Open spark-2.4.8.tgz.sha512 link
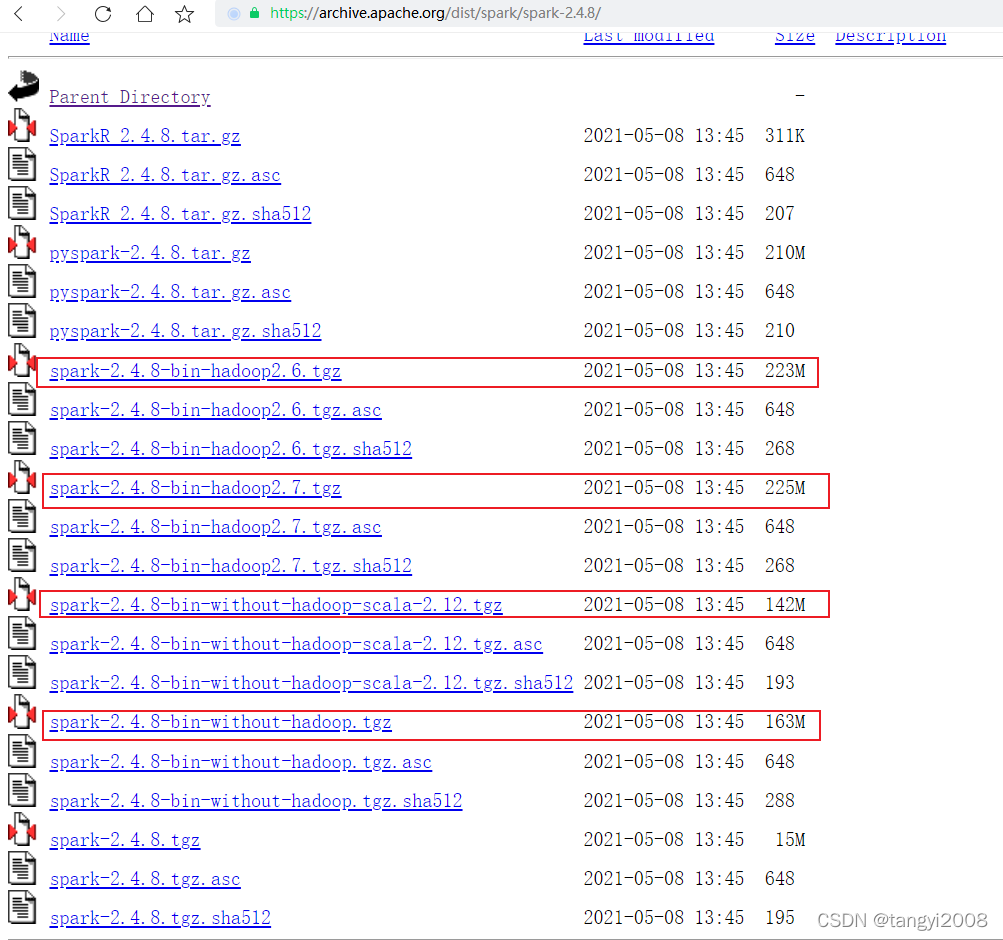The width and height of the screenshot is (1003, 940). [160, 918]
